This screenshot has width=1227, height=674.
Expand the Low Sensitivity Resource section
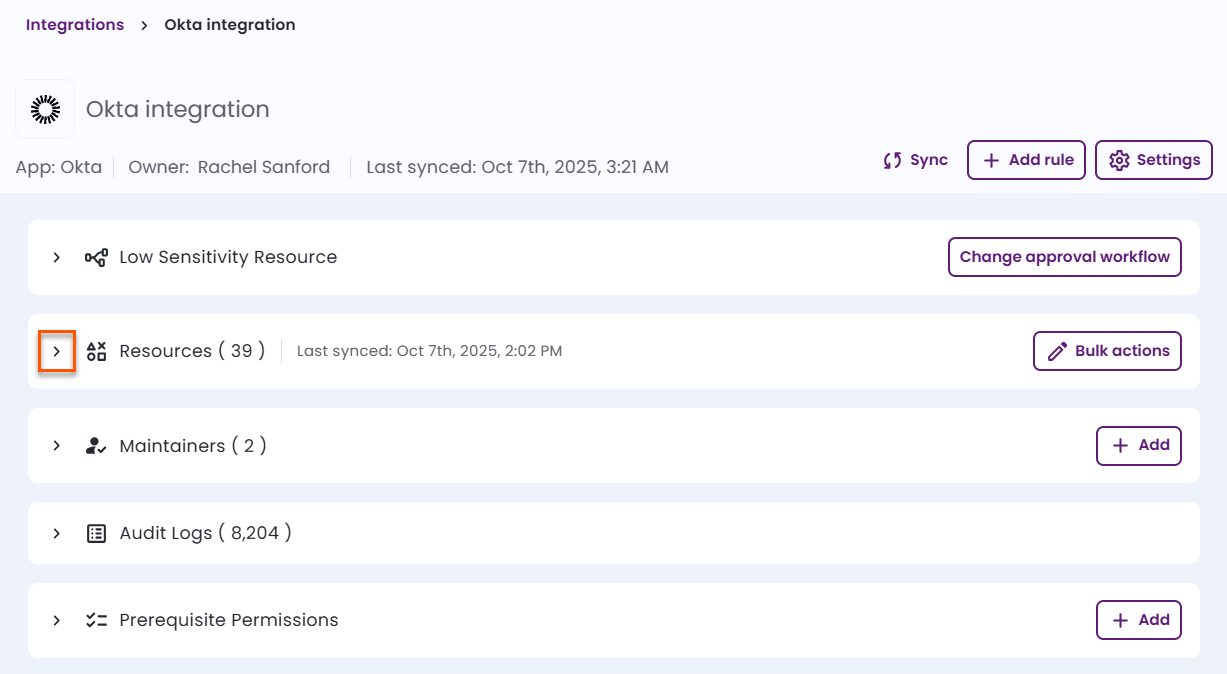(57, 257)
